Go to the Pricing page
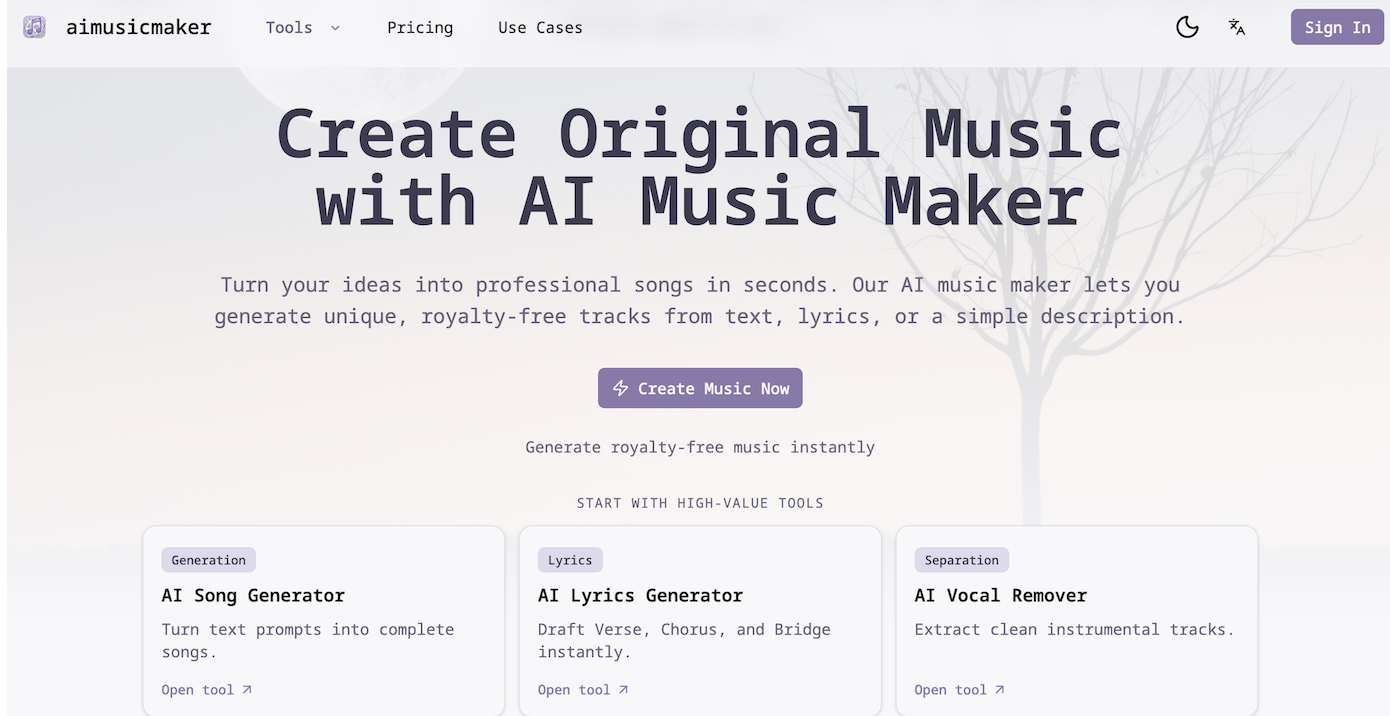Screen dimensions: 1390x716 pos(420,28)
